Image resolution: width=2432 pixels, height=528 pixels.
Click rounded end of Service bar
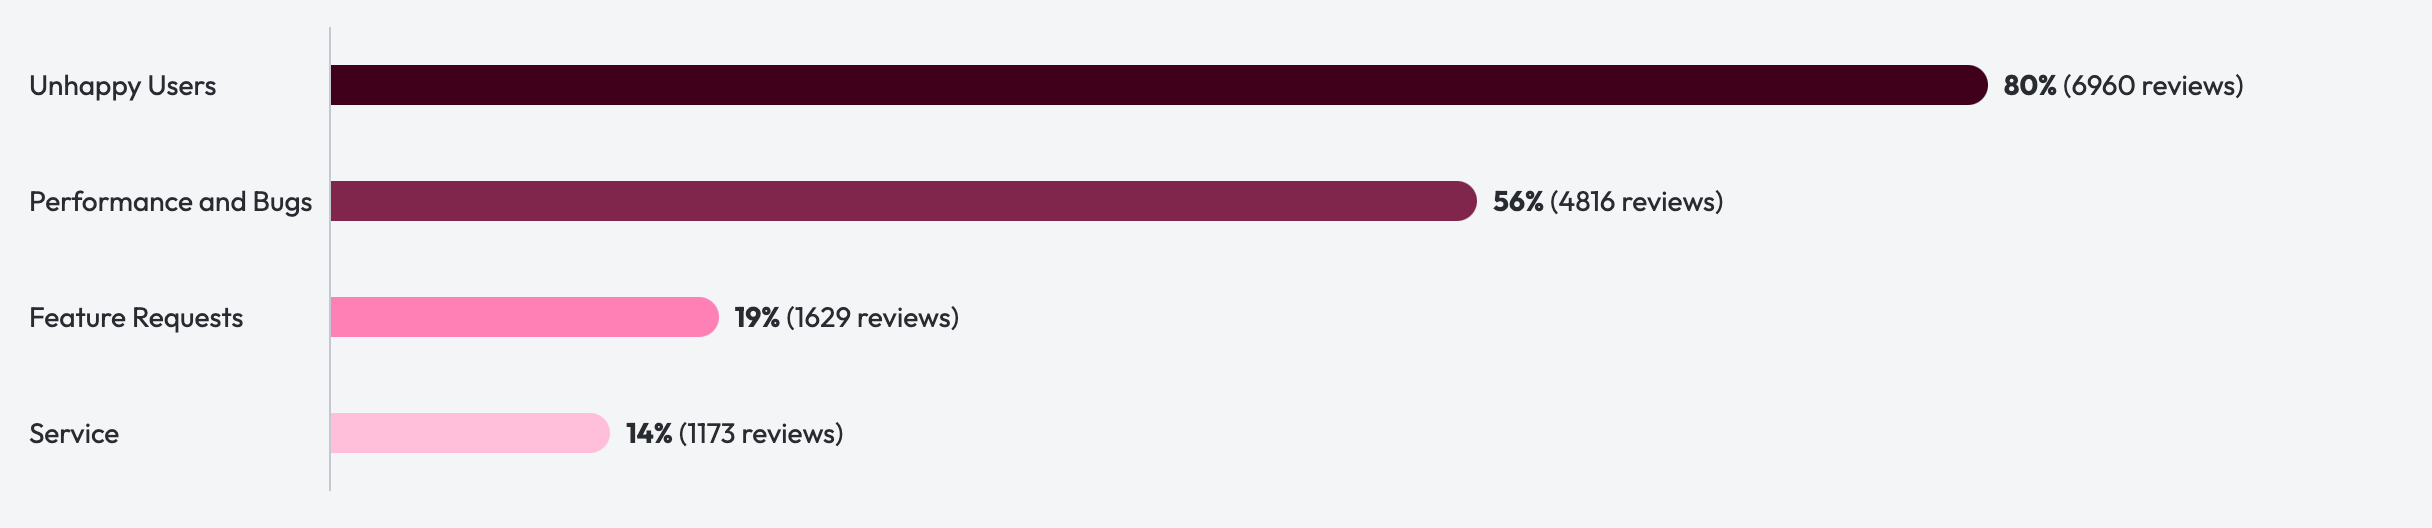597,433
